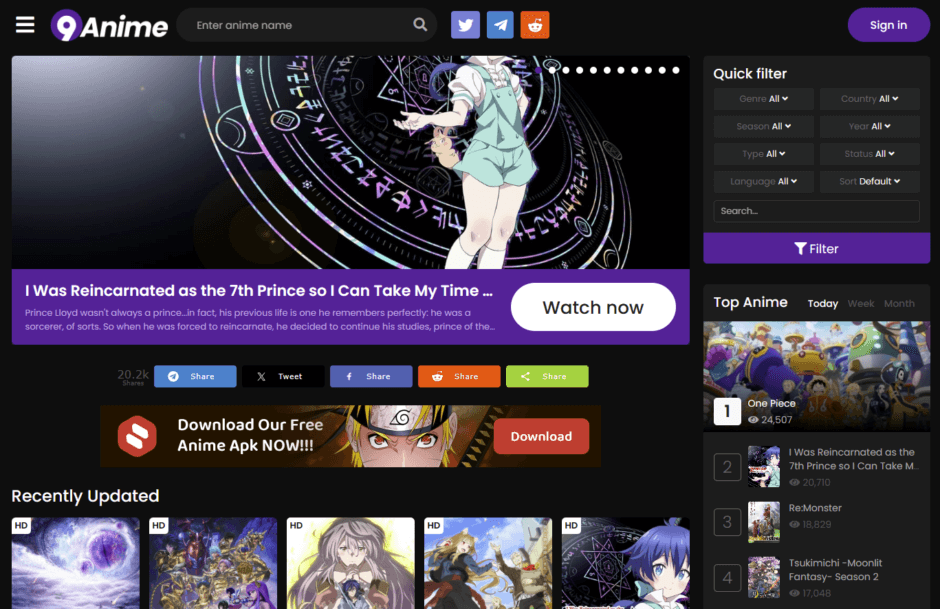Click the 9Anime logo
This screenshot has height=609, width=940.
click(108, 25)
